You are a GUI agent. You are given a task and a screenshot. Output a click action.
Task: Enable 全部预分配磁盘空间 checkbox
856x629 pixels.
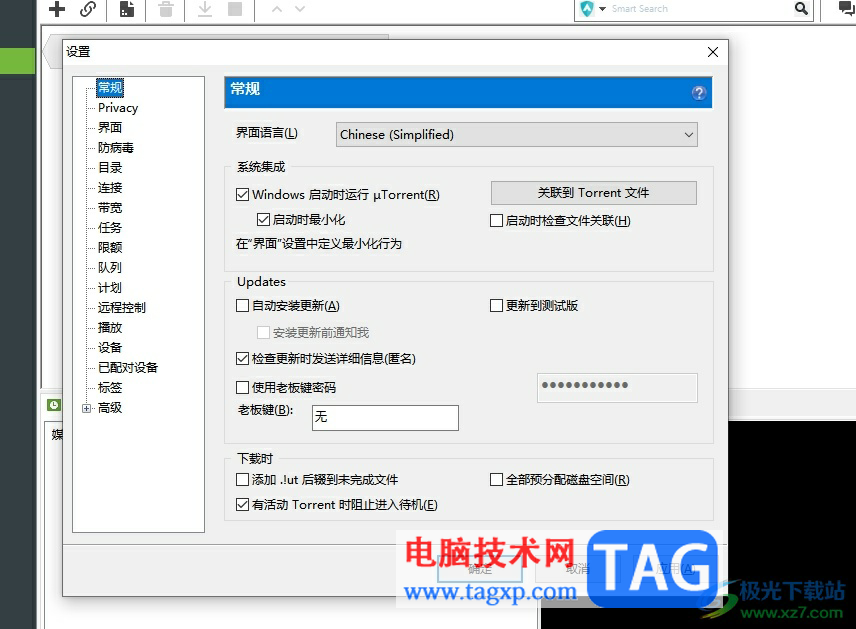496,479
